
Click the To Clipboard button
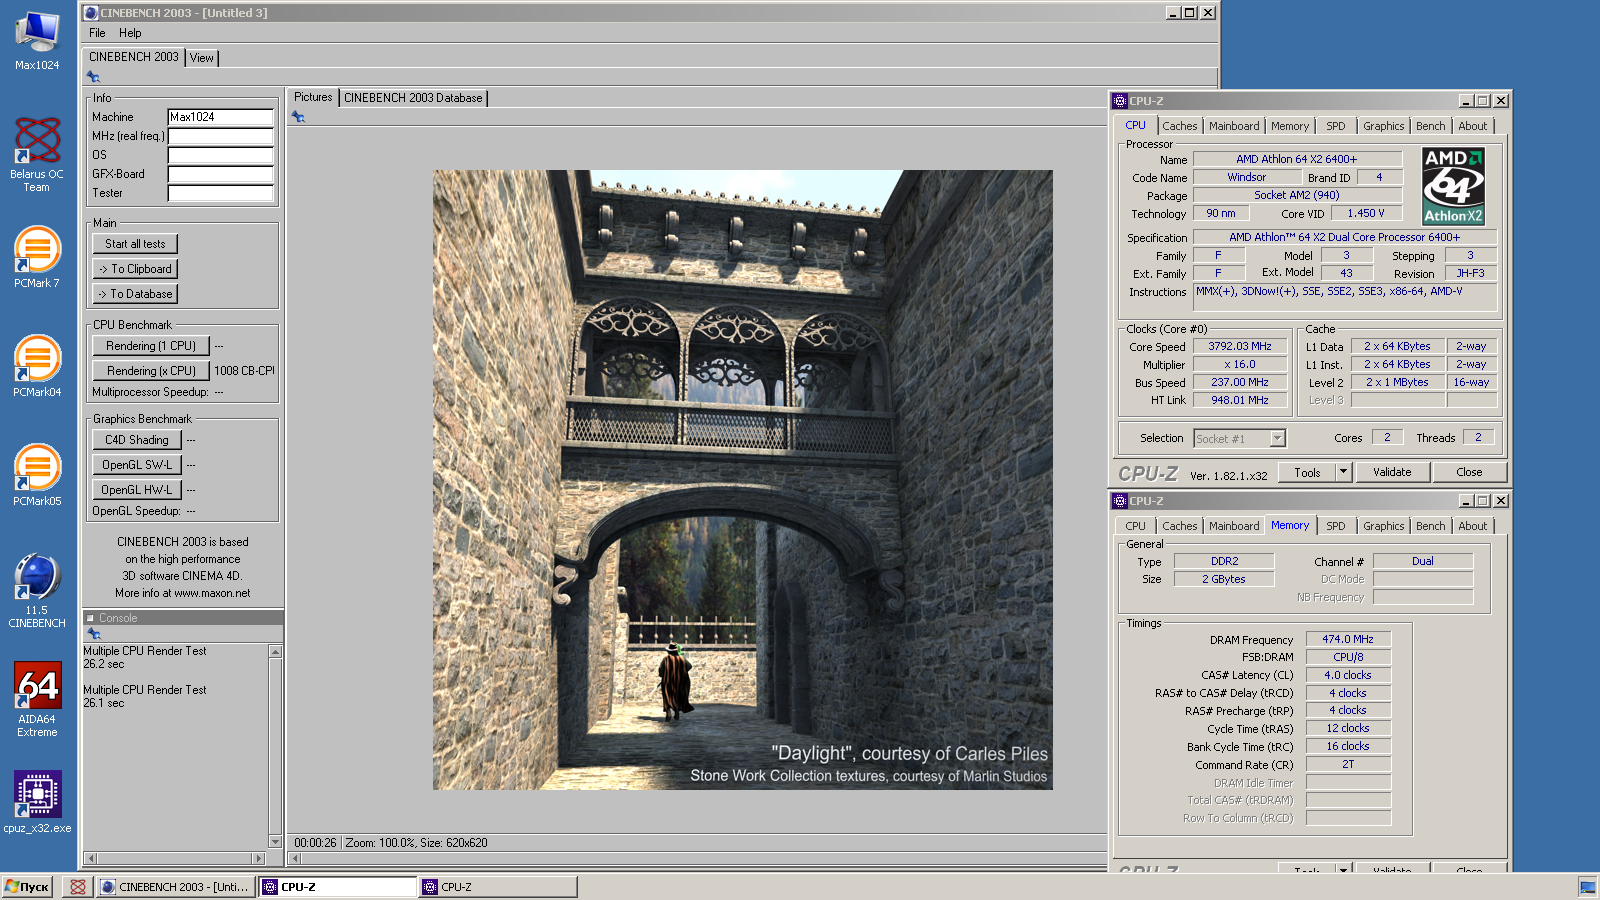pos(135,269)
